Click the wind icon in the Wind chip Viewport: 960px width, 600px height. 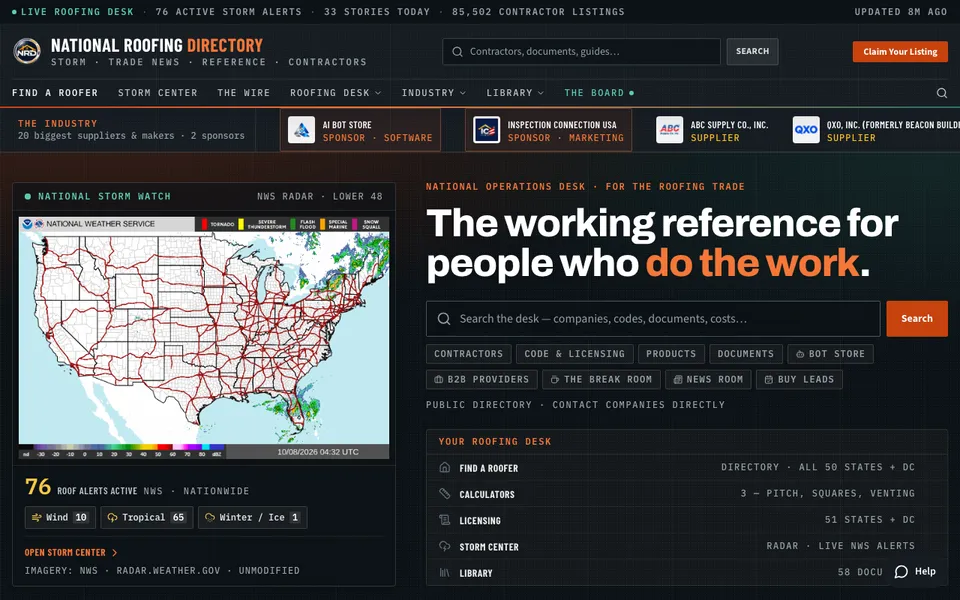pos(36,517)
